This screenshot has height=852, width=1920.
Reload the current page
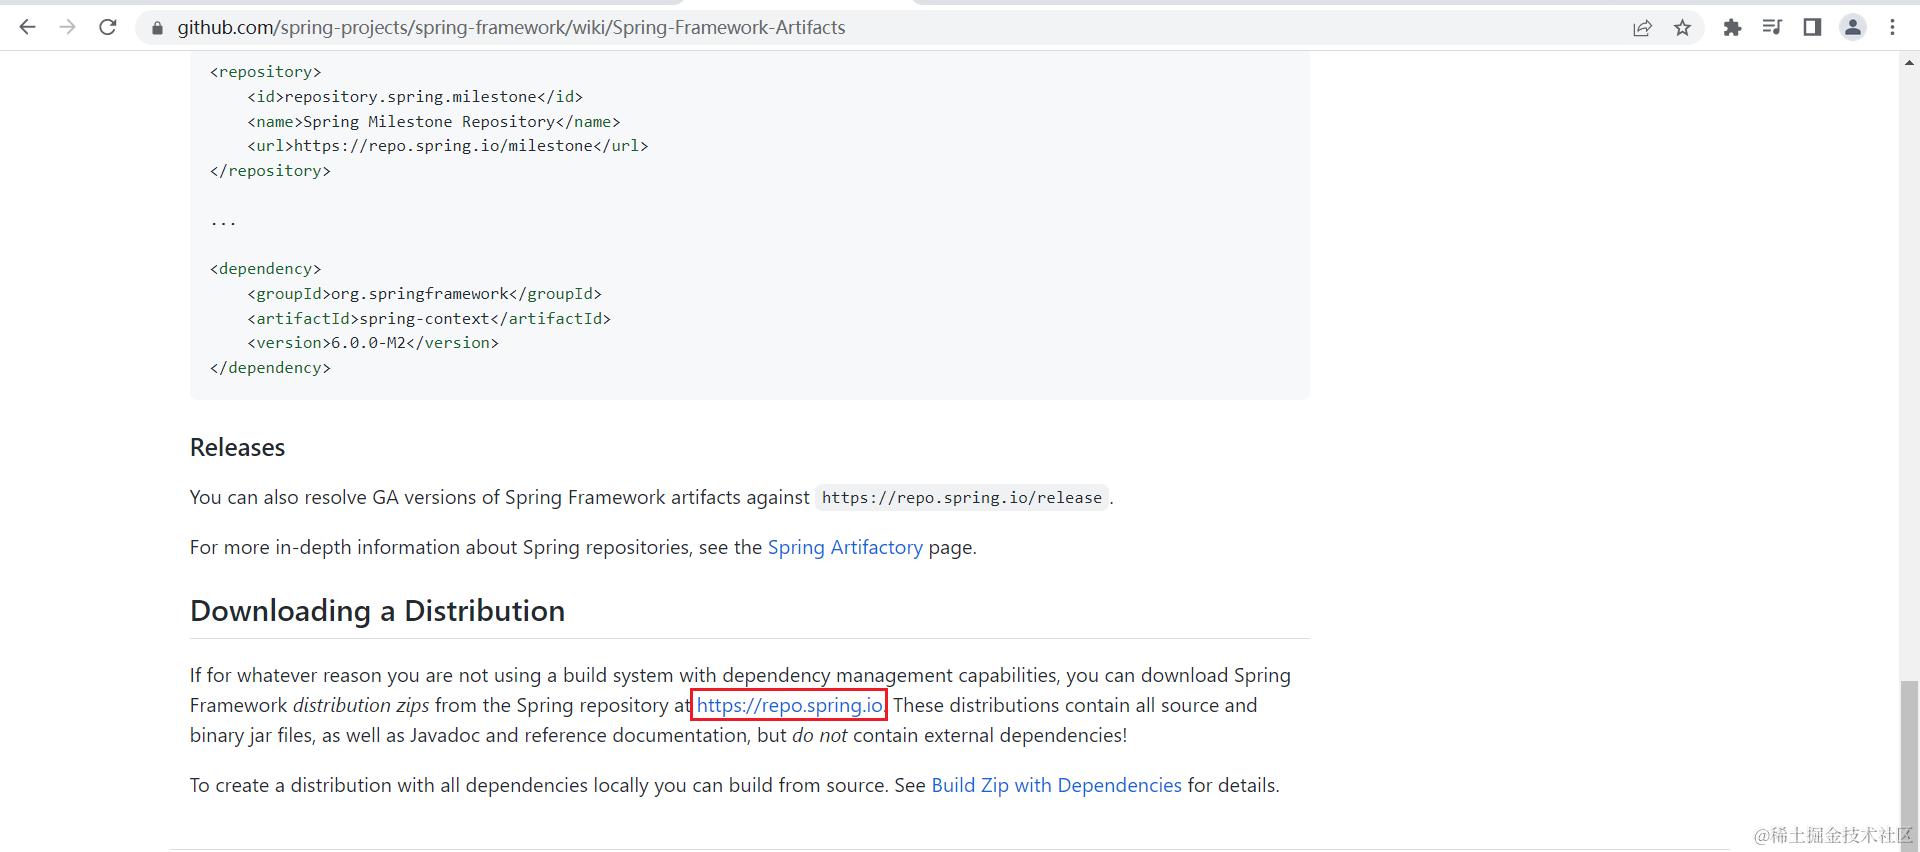pos(108,28)
